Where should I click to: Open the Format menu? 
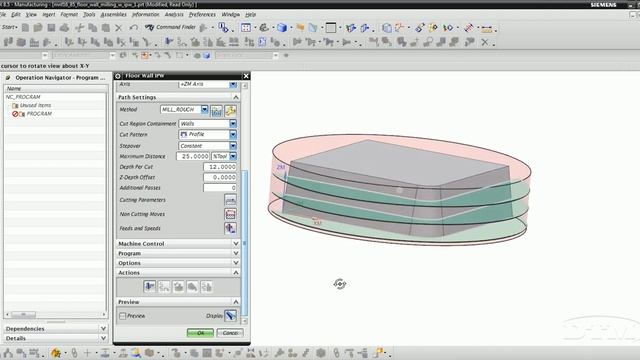(69, 14)
